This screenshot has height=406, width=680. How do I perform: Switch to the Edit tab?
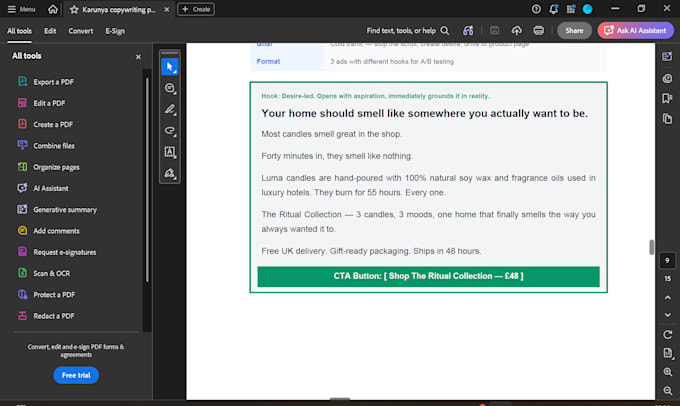click(50, 31)
